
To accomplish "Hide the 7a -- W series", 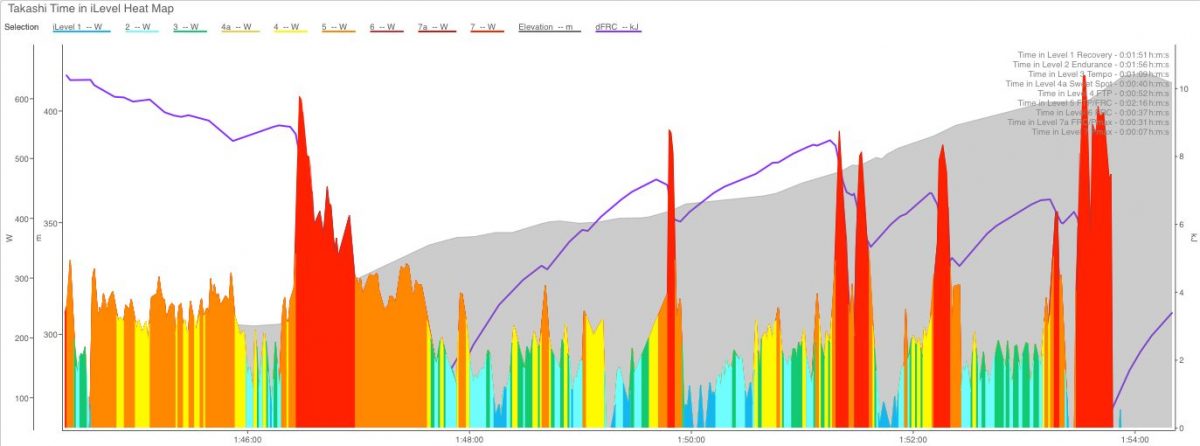I will coord(435,27).
